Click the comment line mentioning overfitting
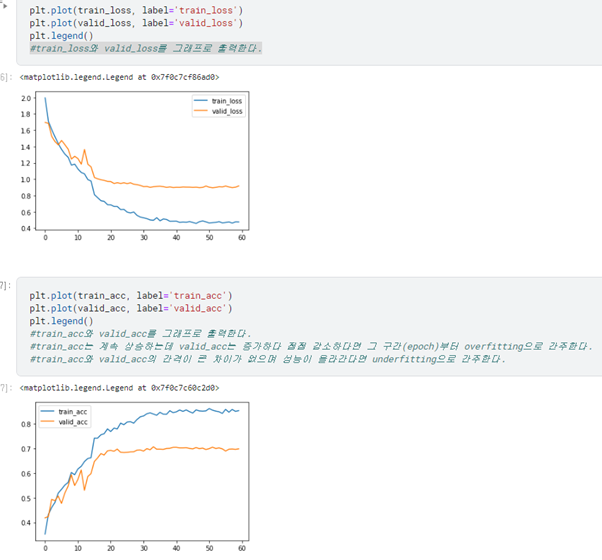The height and width of the screenshot is (560, 602). [311, 346]
